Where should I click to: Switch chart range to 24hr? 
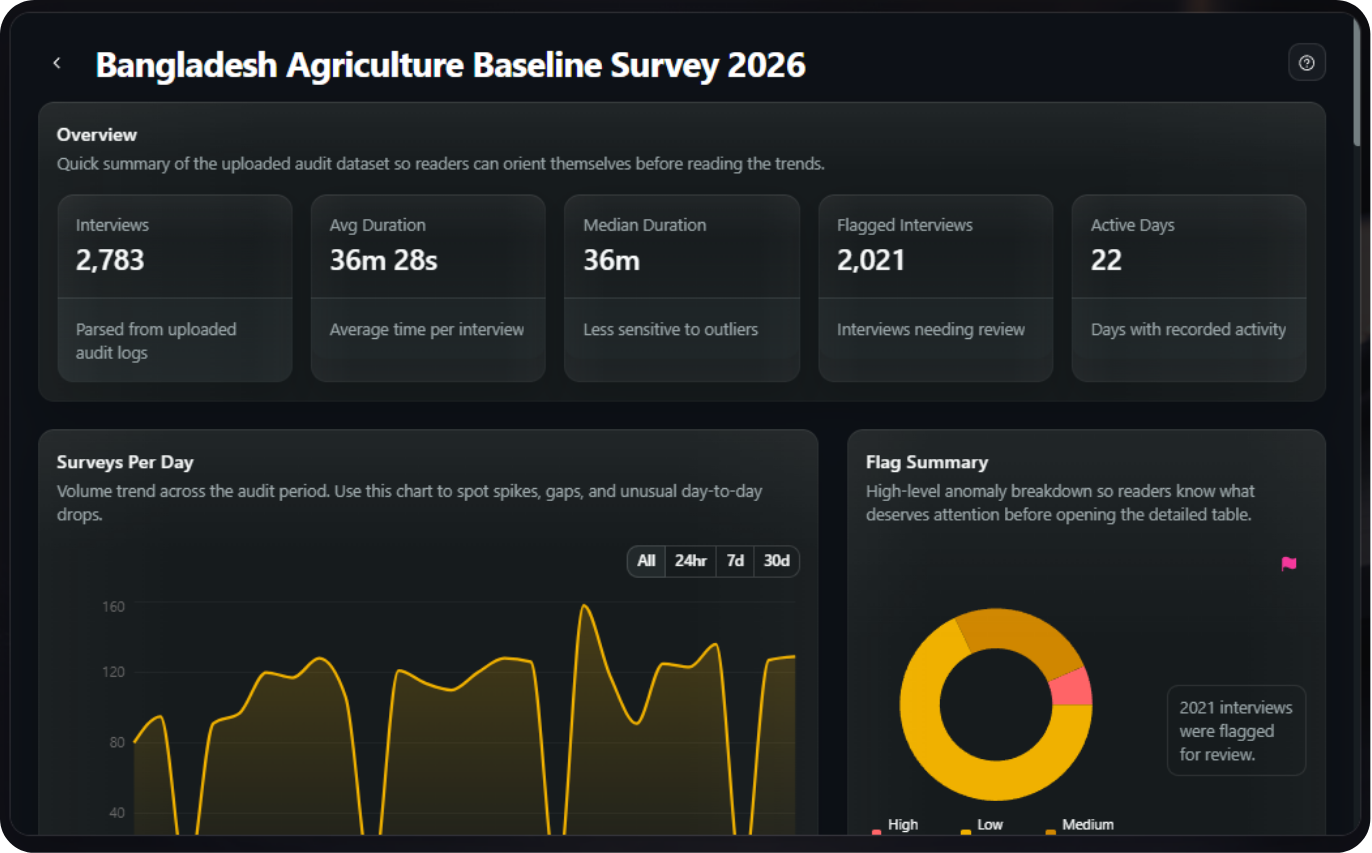click(690, 561)
